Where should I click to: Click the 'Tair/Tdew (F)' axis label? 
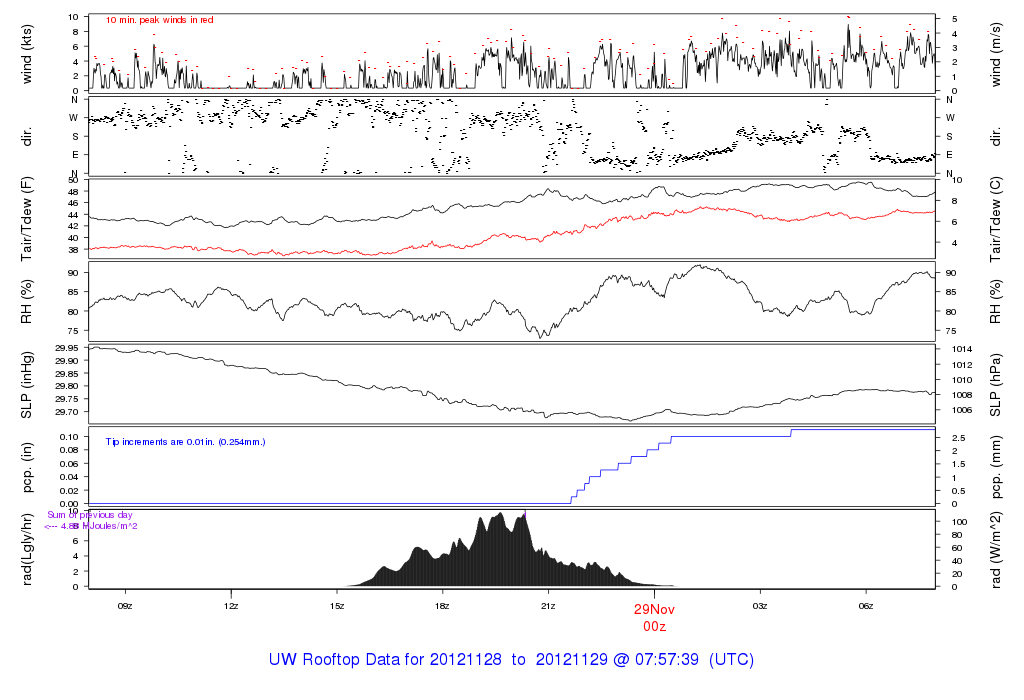(27, 218)
